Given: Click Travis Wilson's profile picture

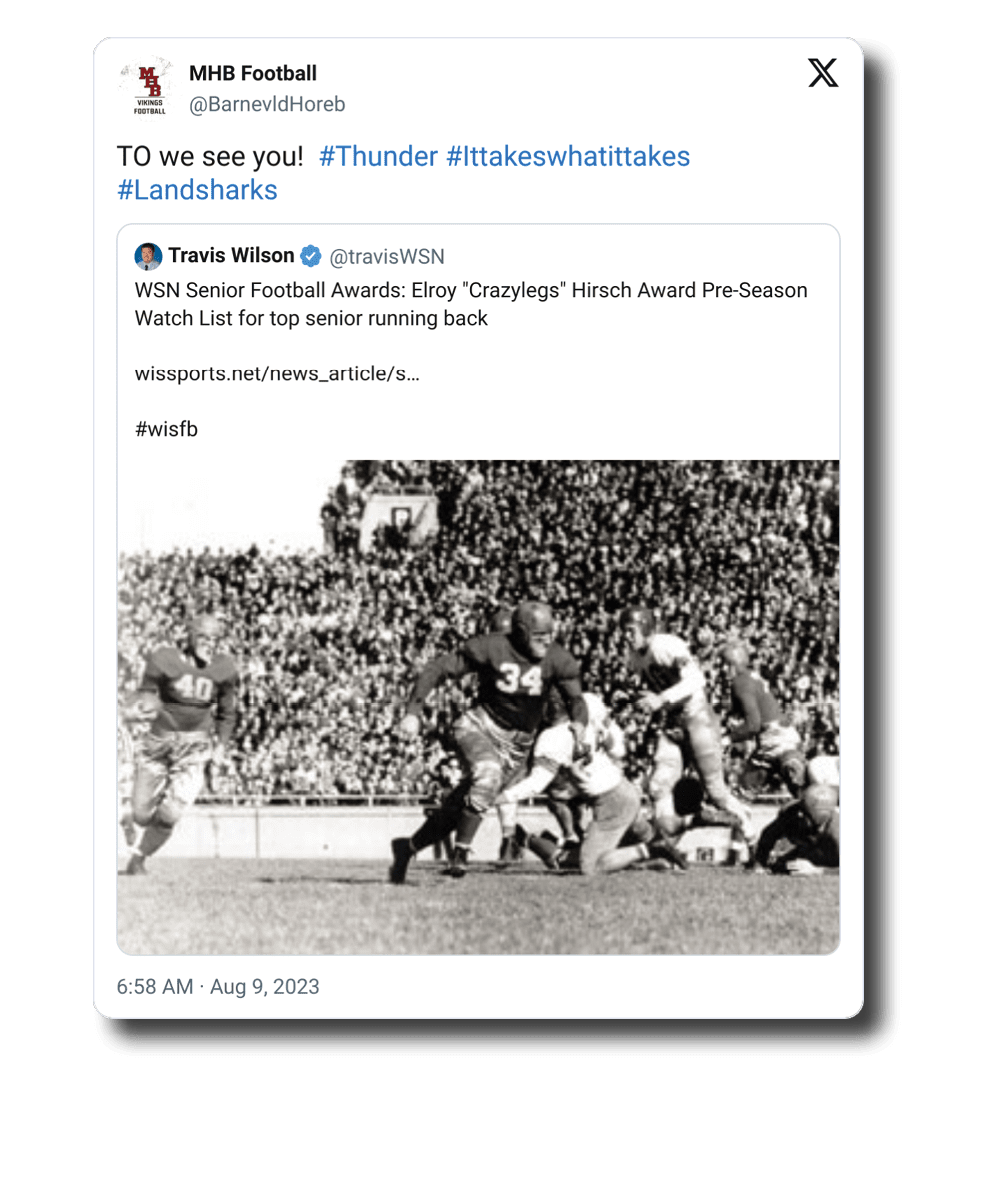Looking at the screenshot, I should coord(148,256).
